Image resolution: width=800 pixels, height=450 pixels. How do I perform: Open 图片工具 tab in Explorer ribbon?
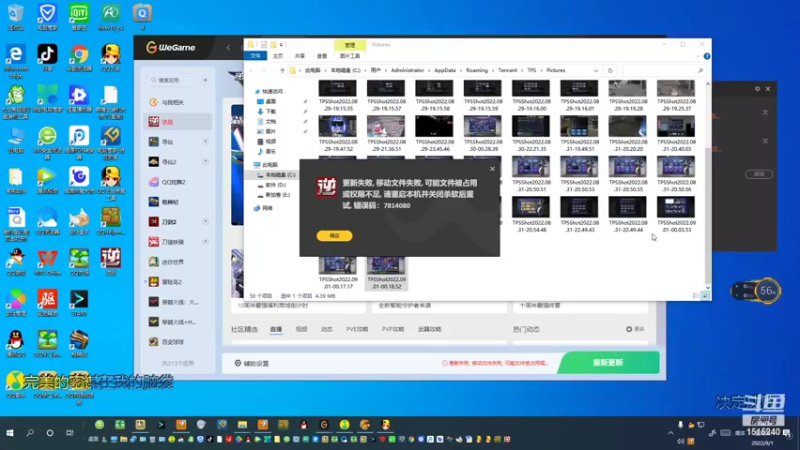pyautogui.click(x=350, y=56)
